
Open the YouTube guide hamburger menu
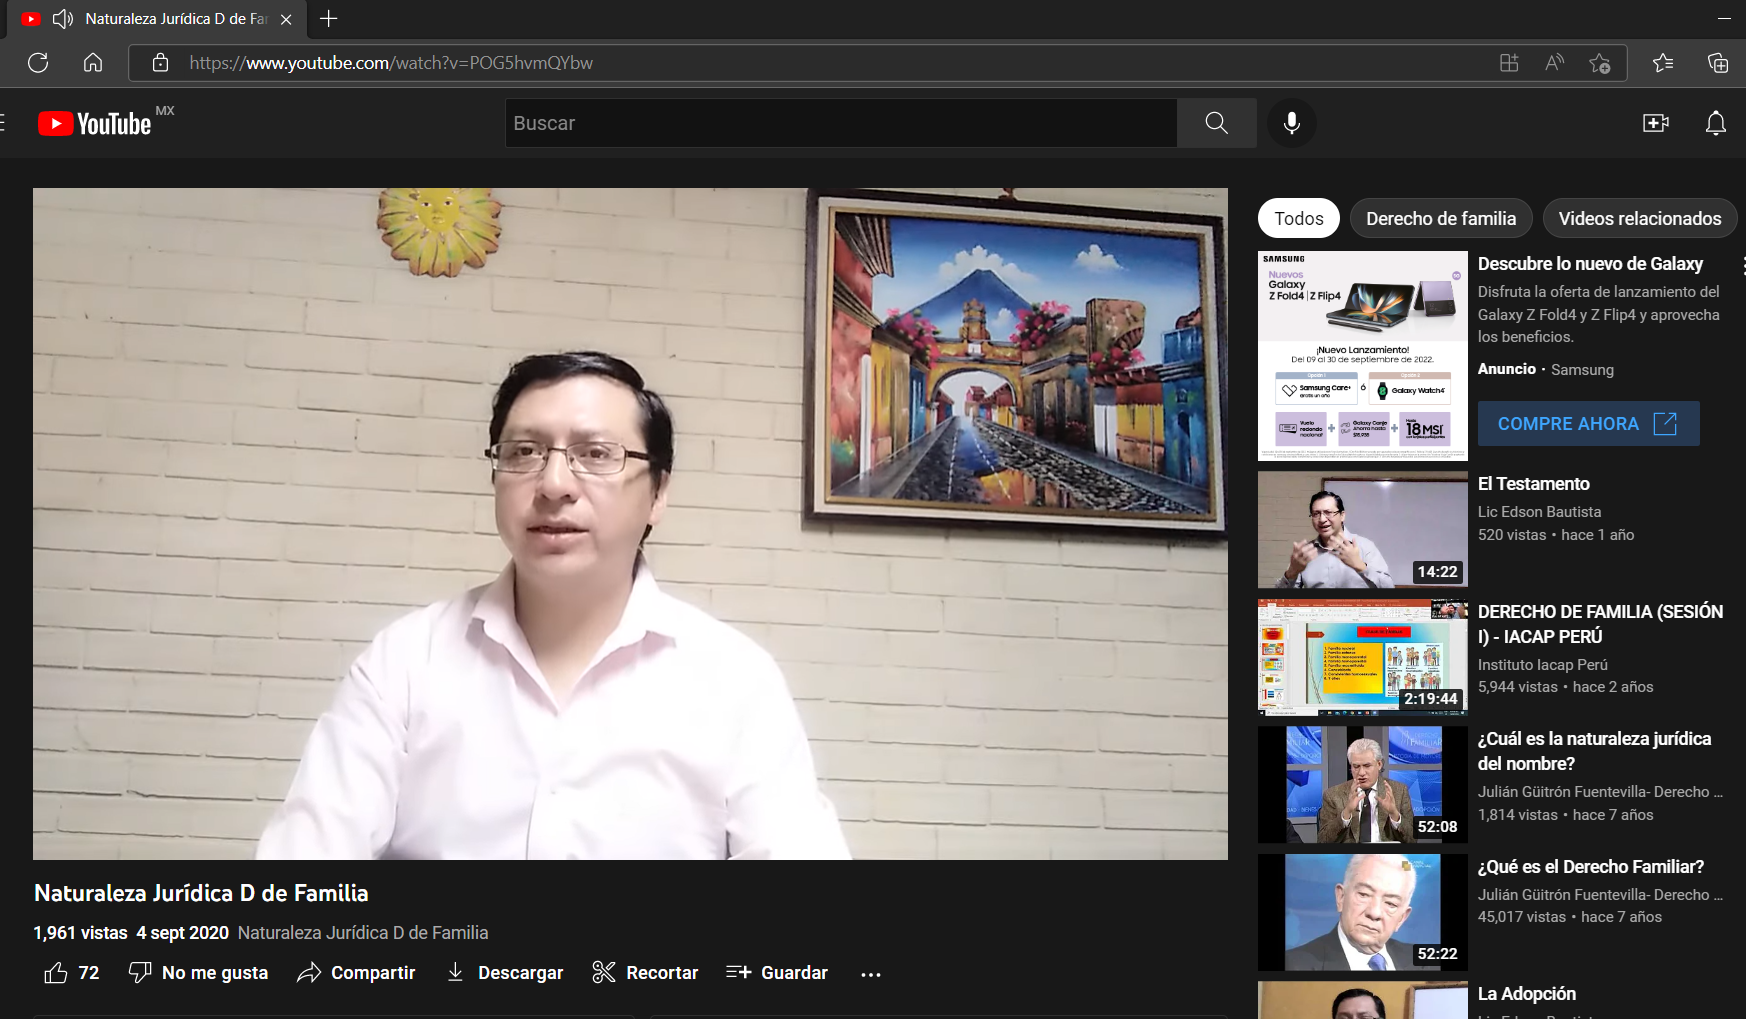tap(3, 123)
